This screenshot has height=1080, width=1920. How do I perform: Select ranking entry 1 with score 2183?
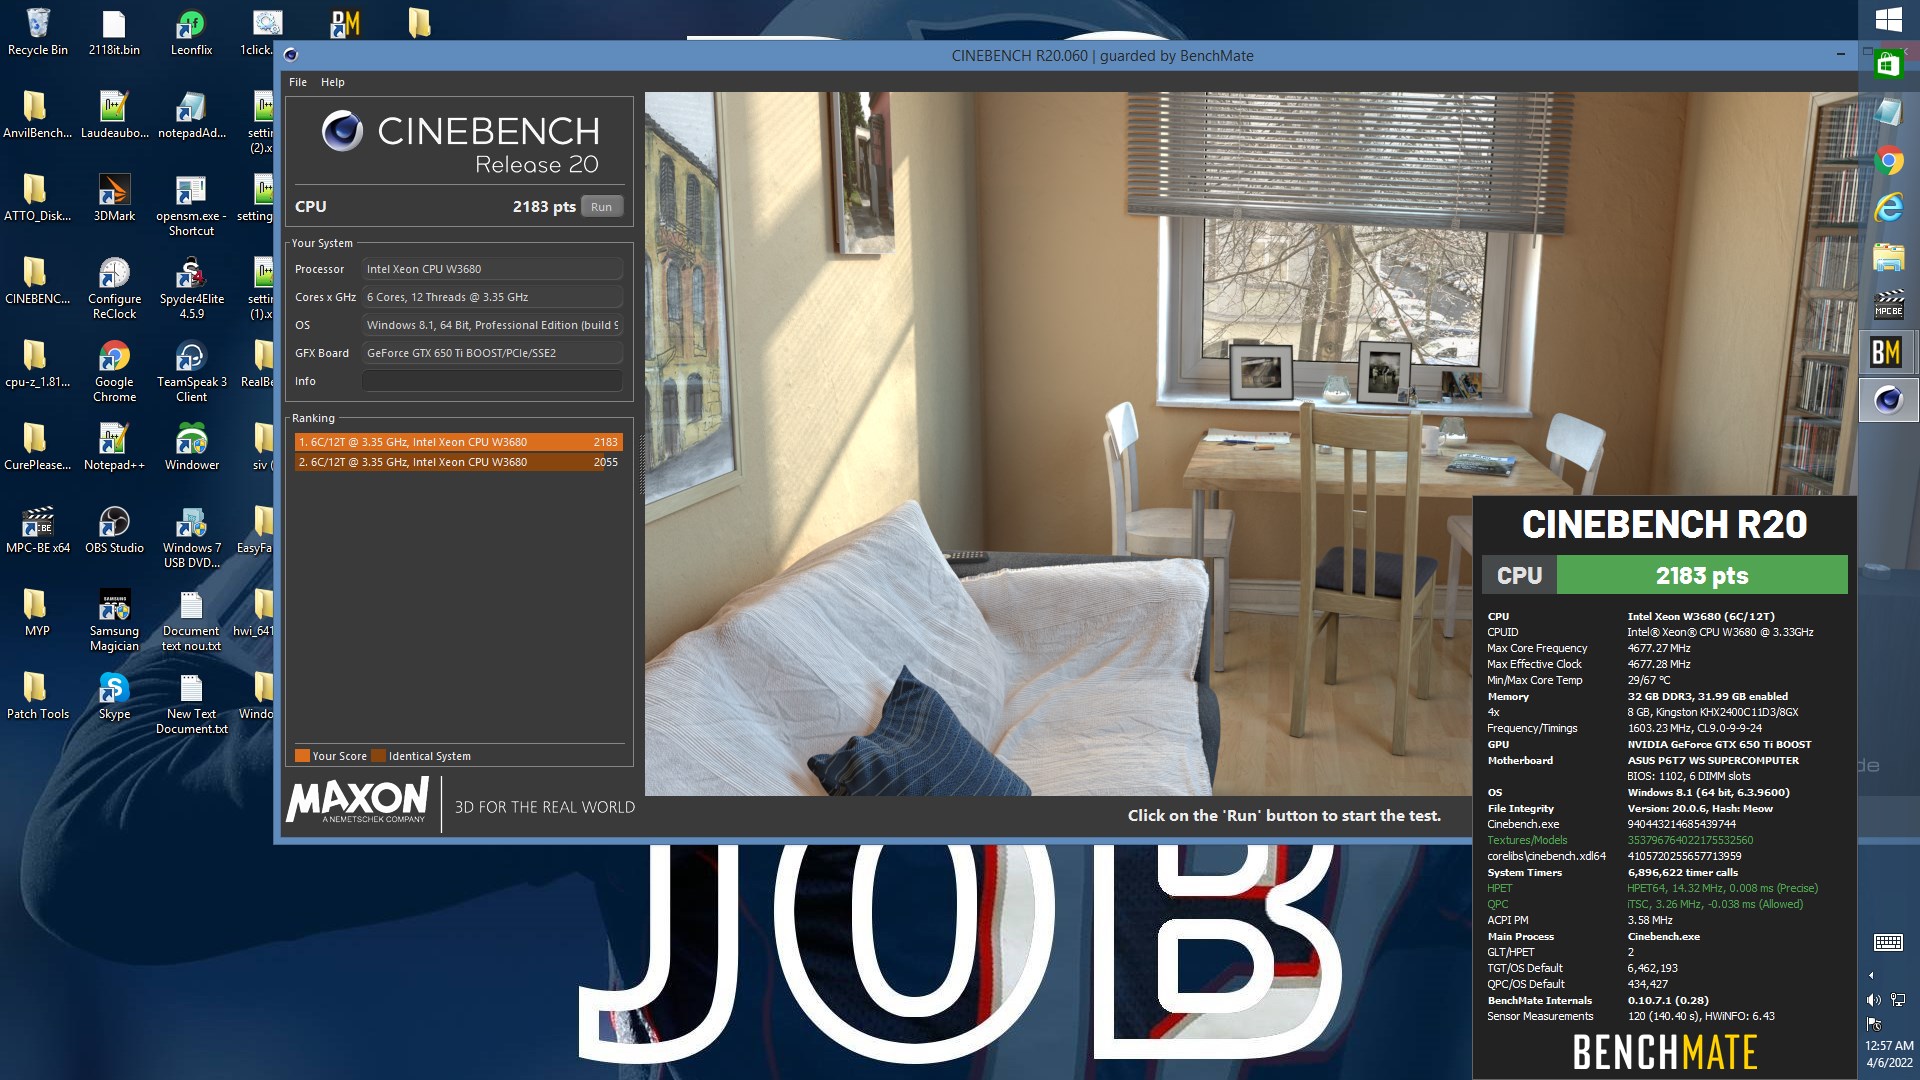(458, 442)
